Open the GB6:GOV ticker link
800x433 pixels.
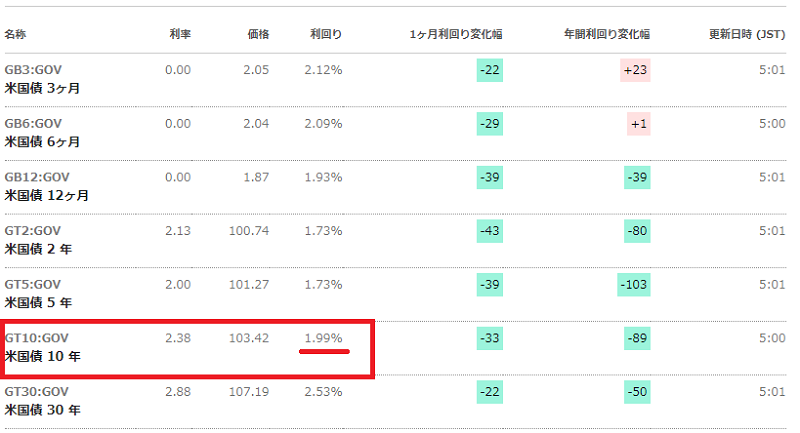(33, 123)
